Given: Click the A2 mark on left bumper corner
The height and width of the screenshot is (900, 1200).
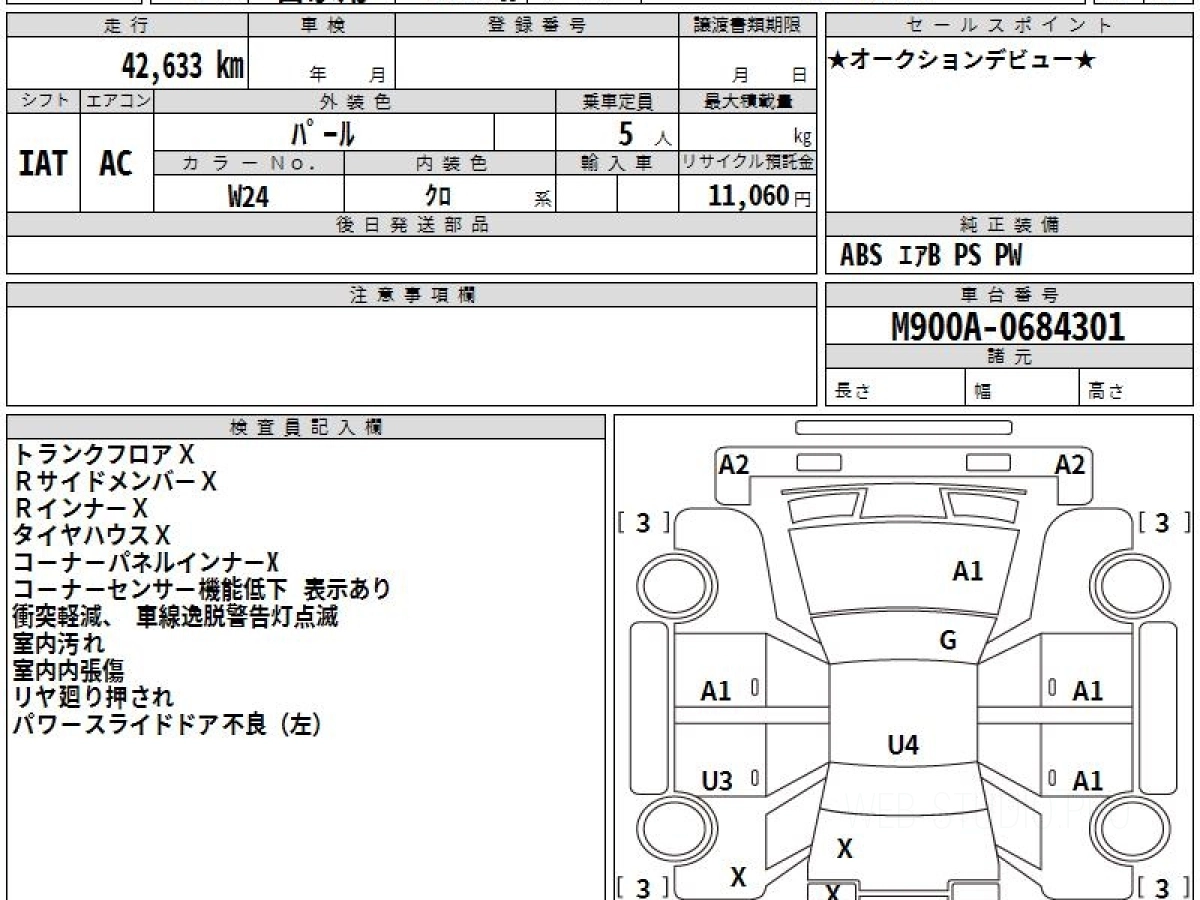Looking at the screenshot, I should (734, 464).
